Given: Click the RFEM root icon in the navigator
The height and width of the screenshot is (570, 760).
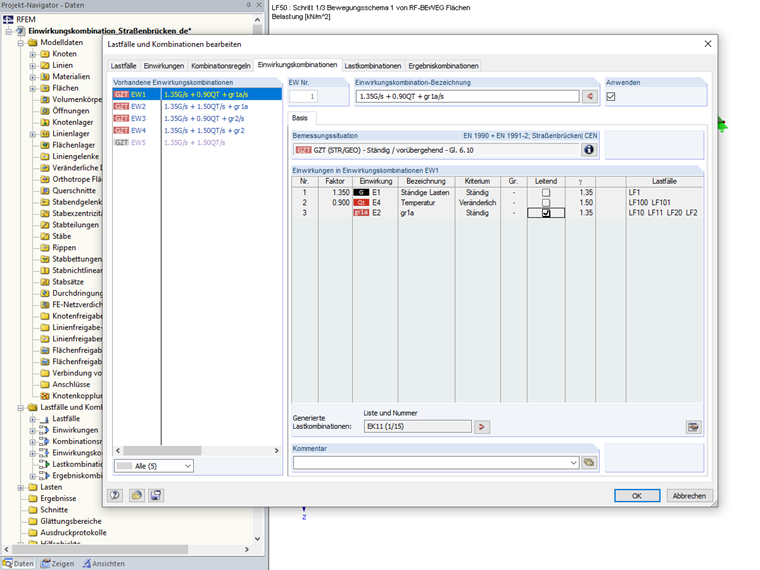Looking at the screenshot, I should pos(8,19).
